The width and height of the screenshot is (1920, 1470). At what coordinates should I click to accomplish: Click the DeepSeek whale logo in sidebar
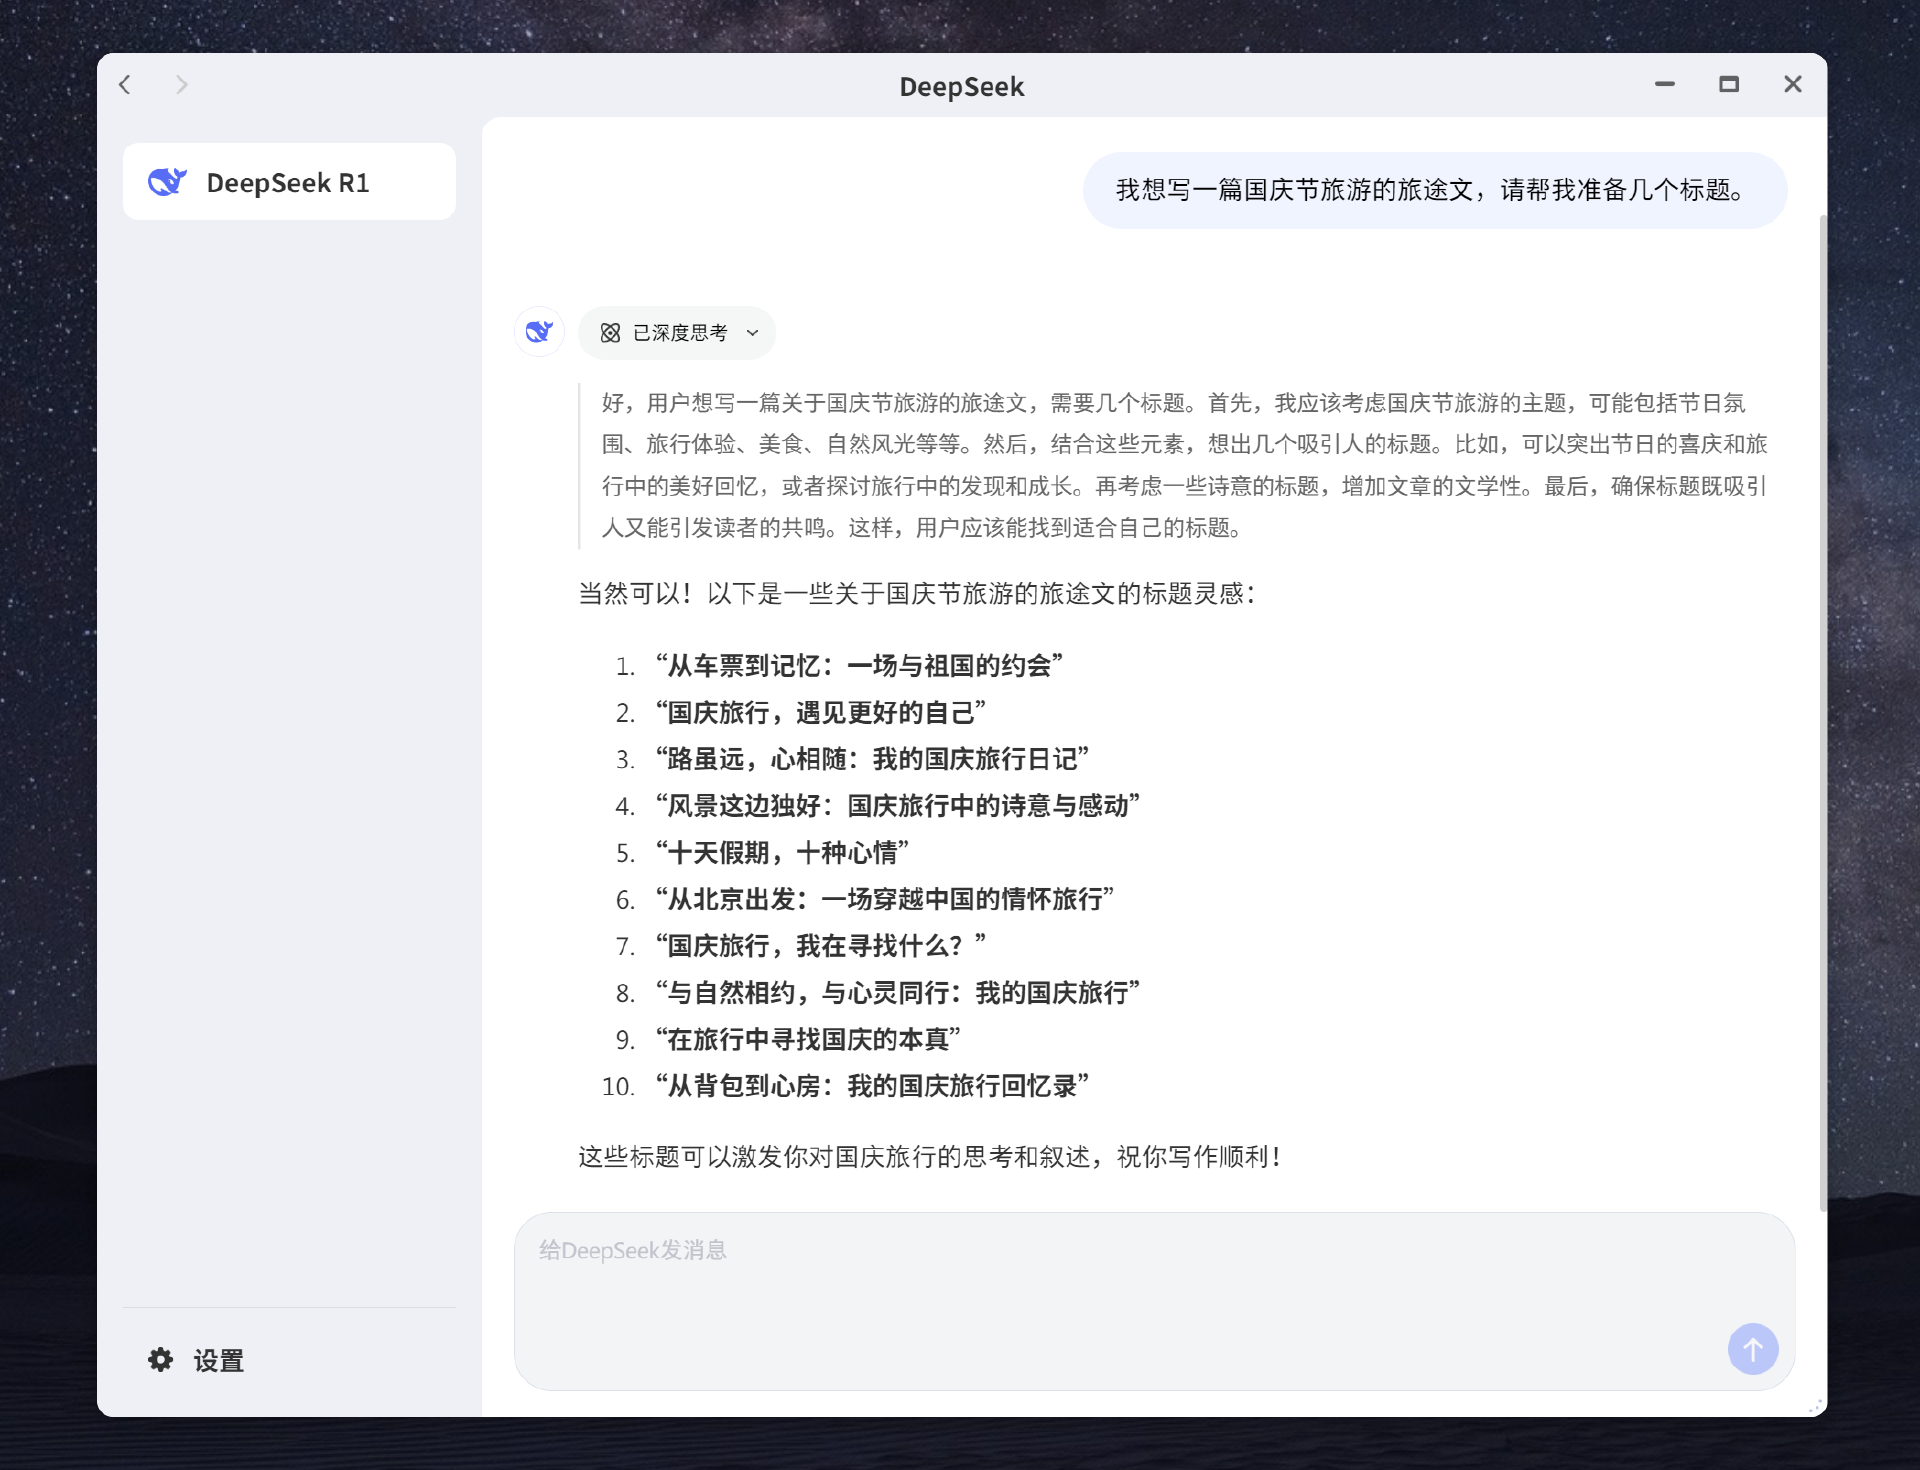point(167,182)
